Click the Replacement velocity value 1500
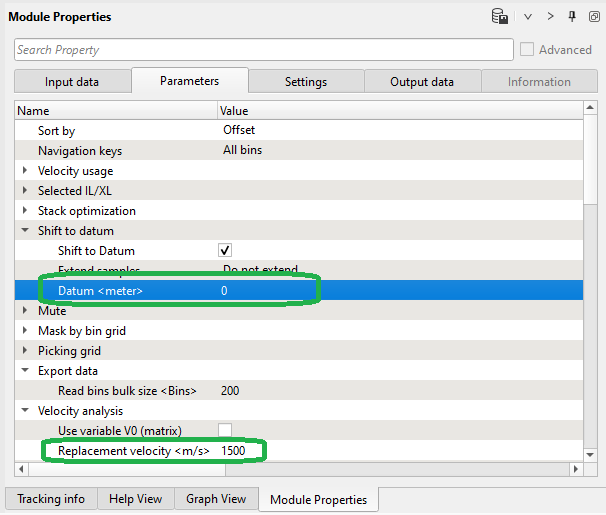606x515 pixels. pos(234,451)
